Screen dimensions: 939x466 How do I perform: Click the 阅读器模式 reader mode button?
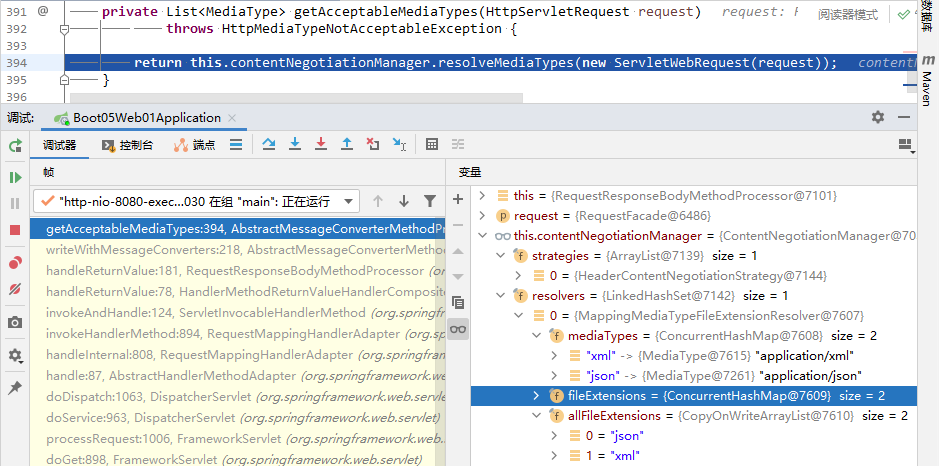tap(848, 14)
